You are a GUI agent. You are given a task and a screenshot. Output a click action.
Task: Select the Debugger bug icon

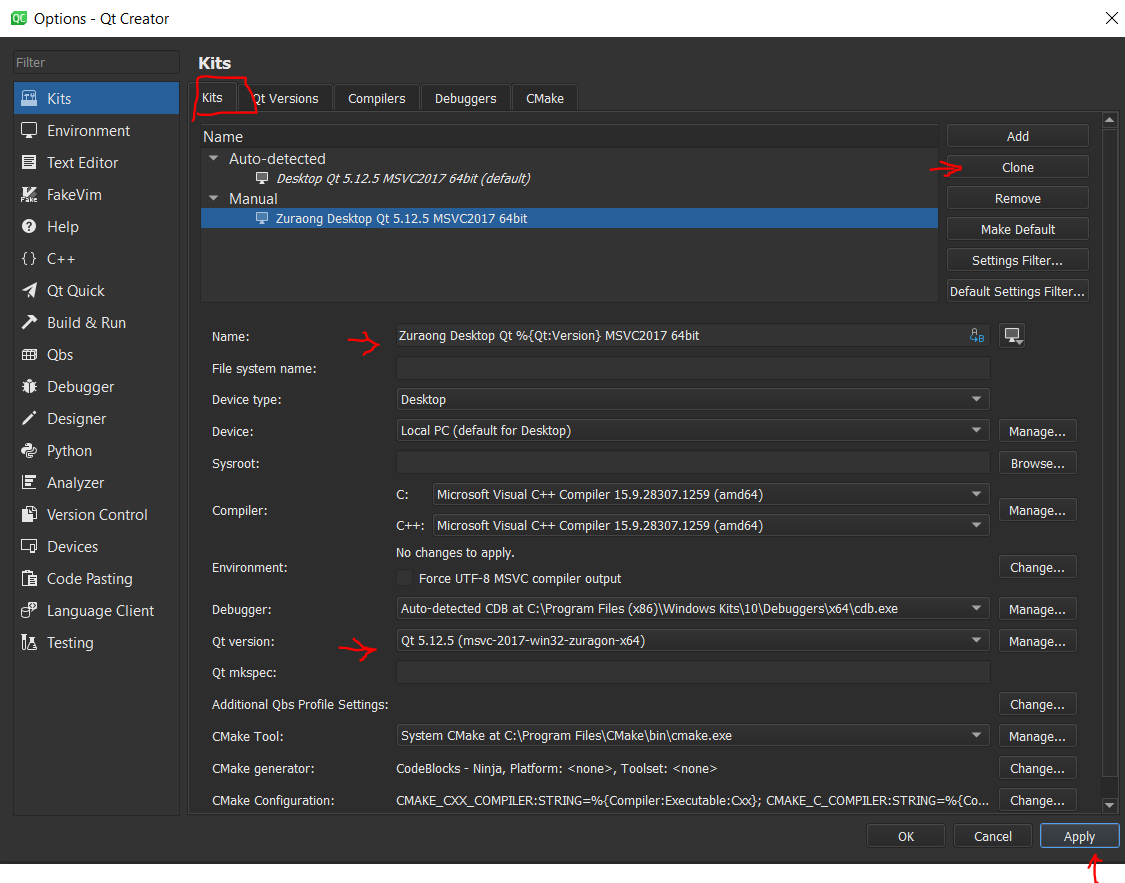click(x=29, y=387)
